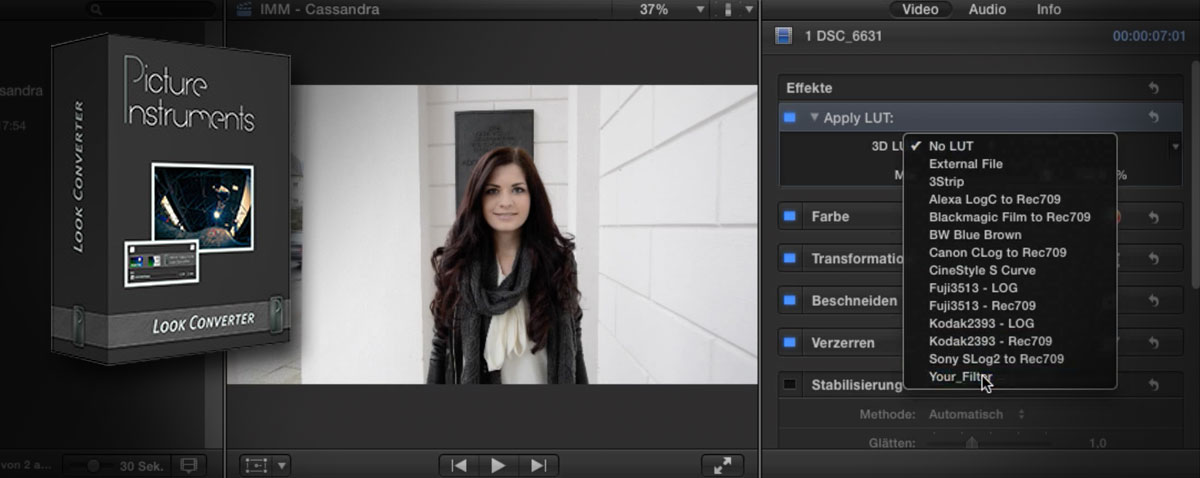Adjust the 30 Sek. duration slider
The height and width of the screenshot is (478, 1200).
[x=93, y=465]
